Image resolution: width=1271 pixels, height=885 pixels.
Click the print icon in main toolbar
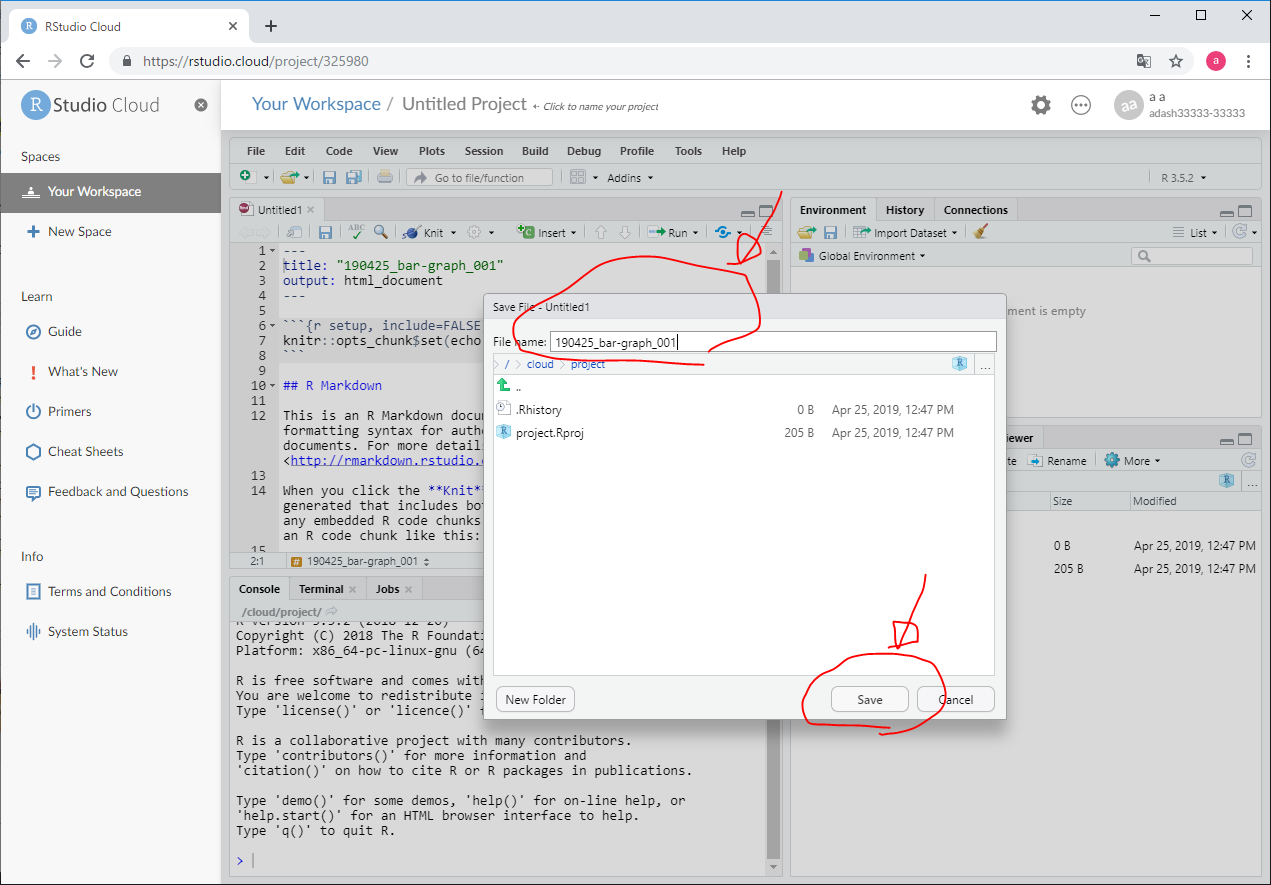pos(384,178)
